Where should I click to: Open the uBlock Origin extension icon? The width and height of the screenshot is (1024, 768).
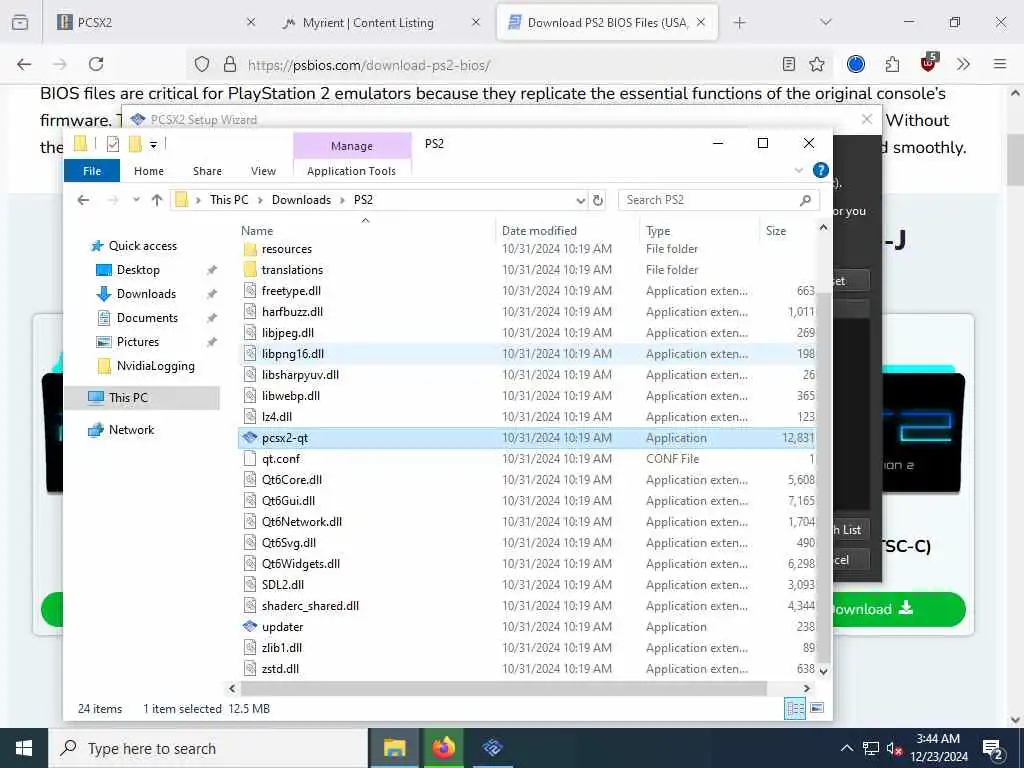[x=928, y=63]
